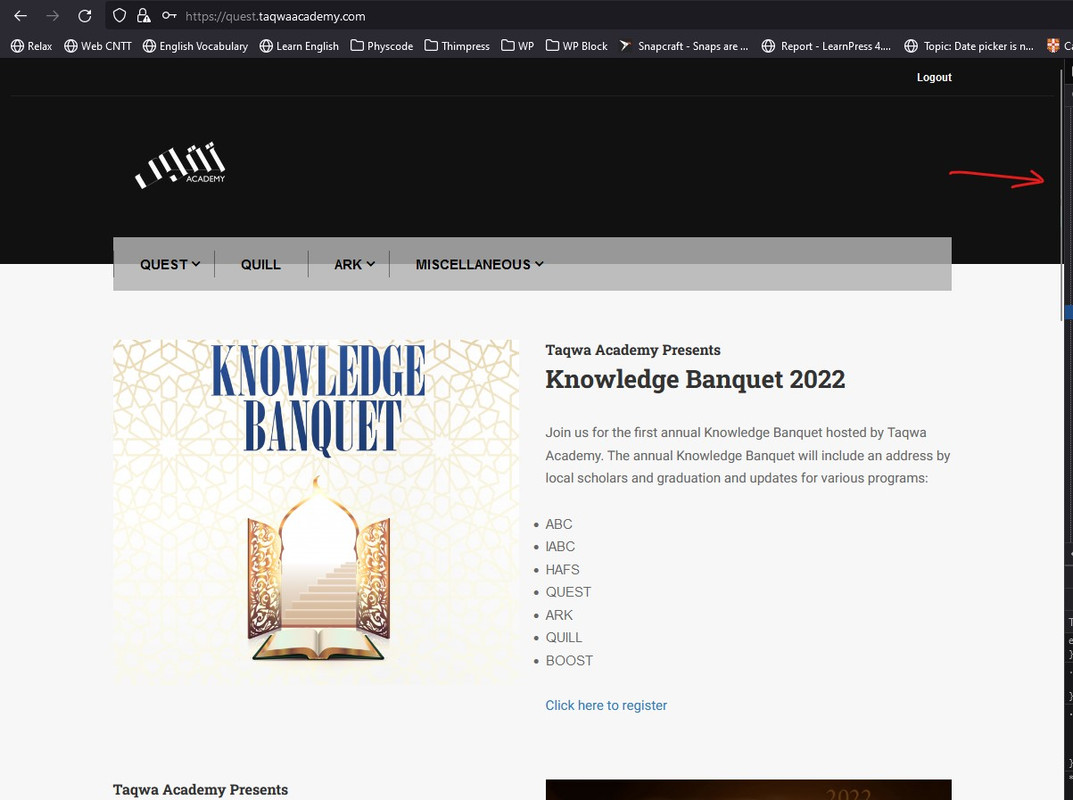
Task: Click the BOOST list item
Action: tap(569, 660)
